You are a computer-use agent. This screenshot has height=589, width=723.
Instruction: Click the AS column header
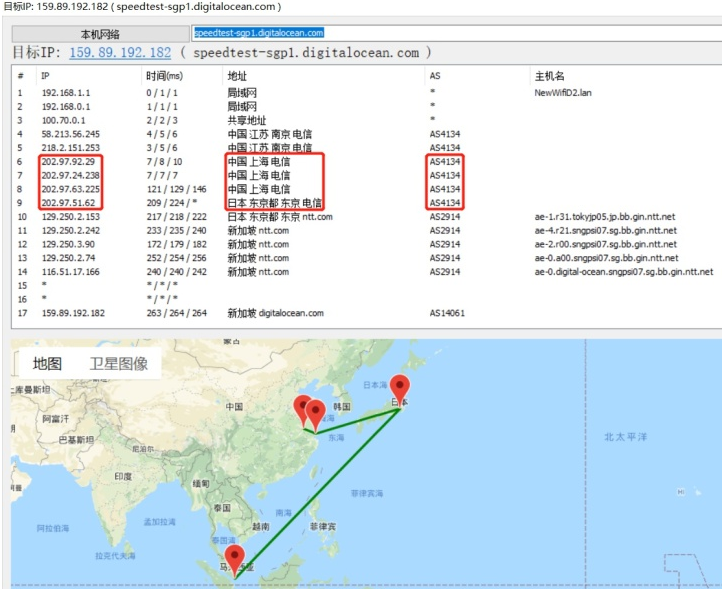pyautogui.click(x=435, y=76)
